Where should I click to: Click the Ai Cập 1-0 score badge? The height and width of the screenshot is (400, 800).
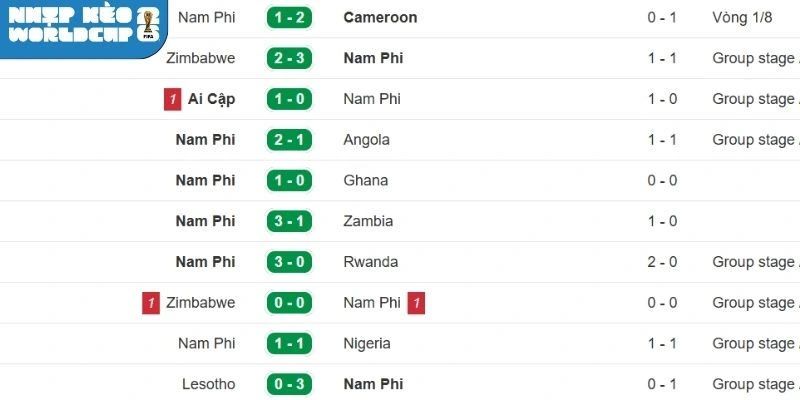291,99
